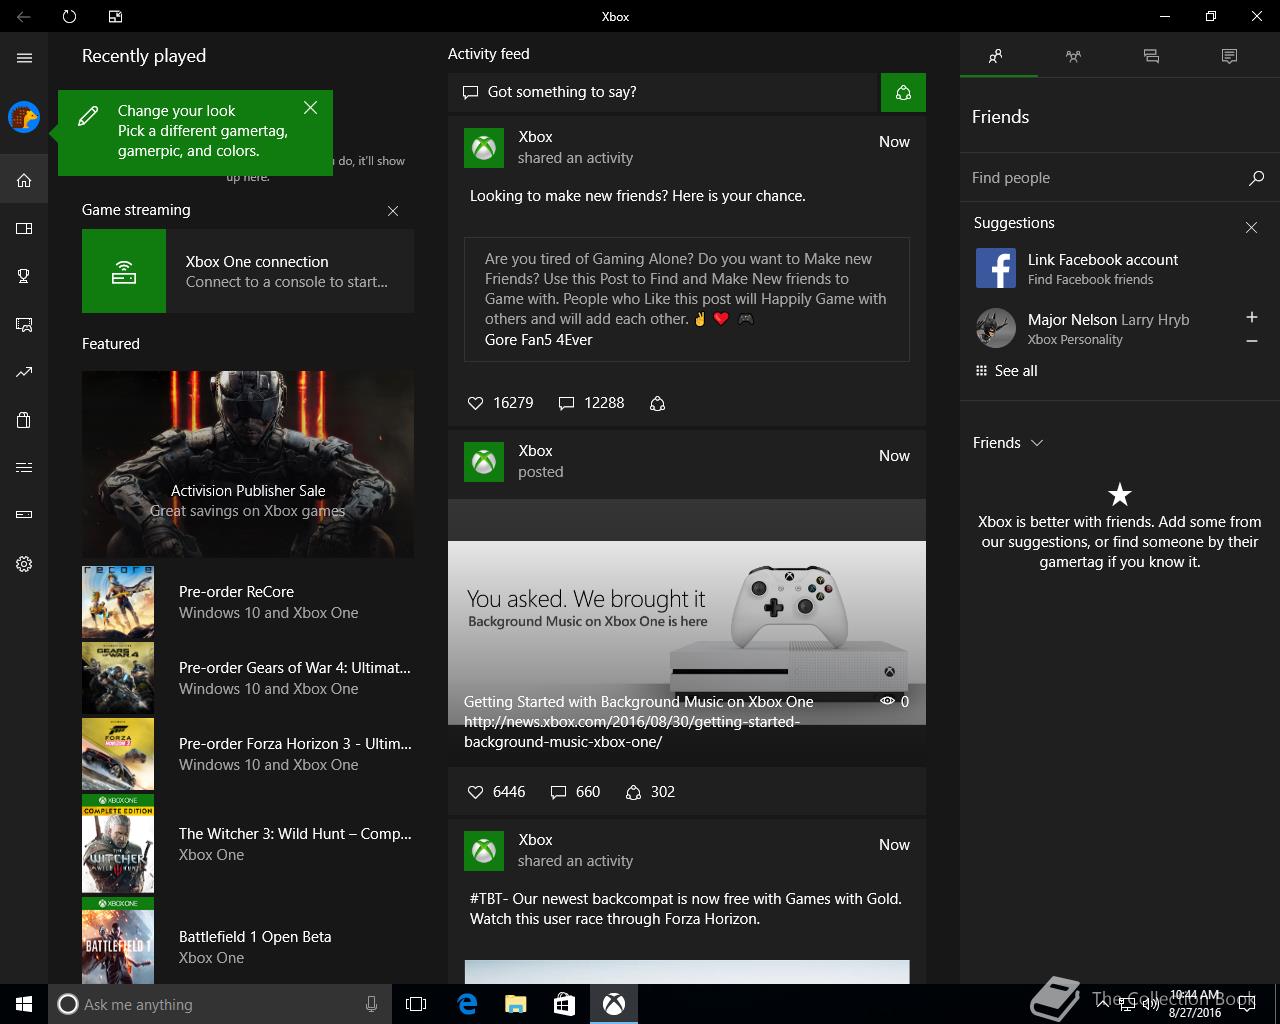Open Pre-order Forza Horizon 3
This screenshot has height=1024, width=1280.
[248, 754]
